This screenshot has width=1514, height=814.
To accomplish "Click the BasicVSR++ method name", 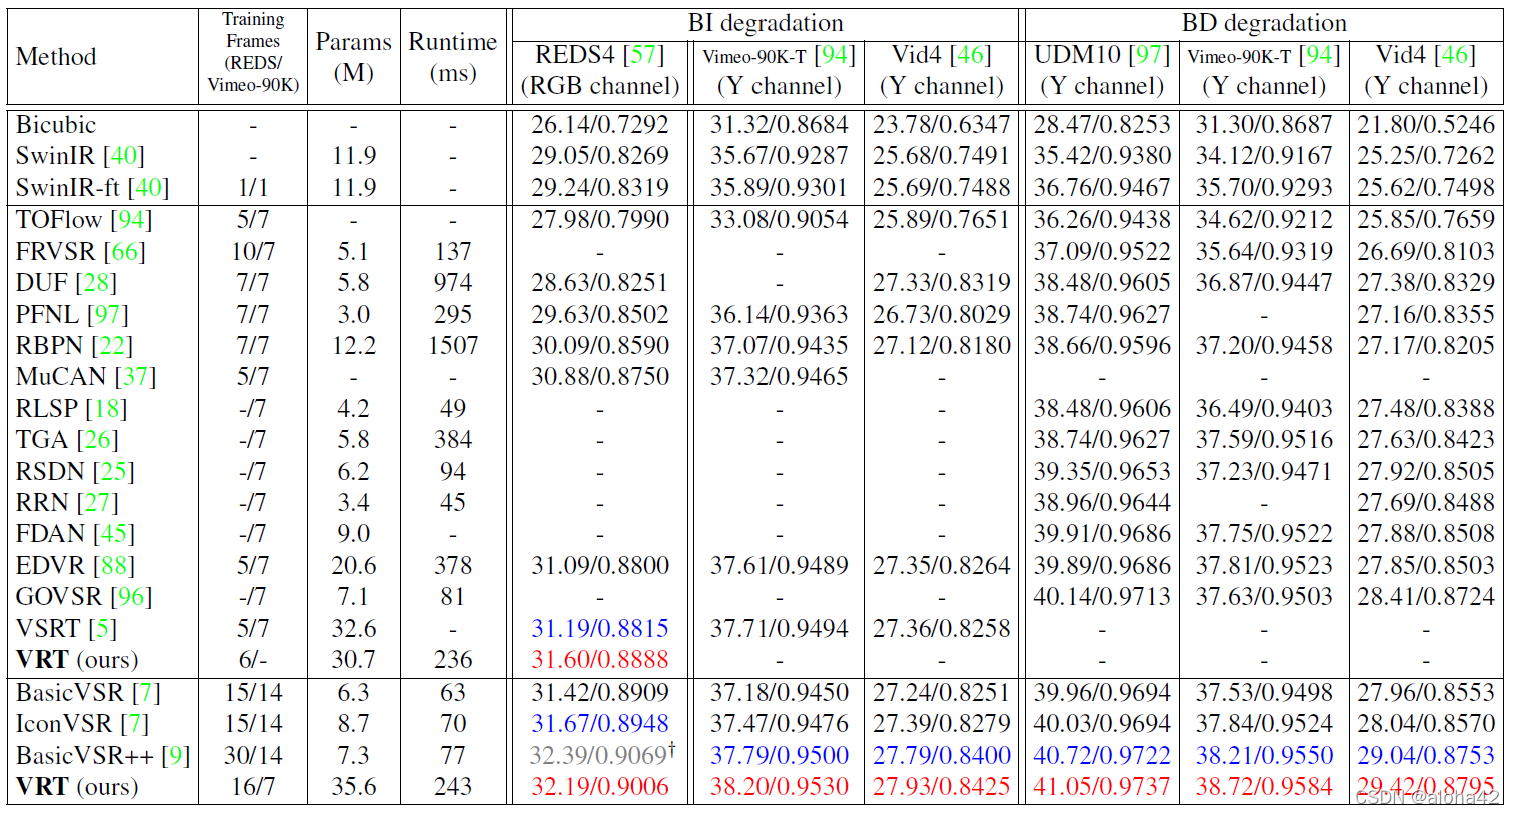I will [85, 756].
